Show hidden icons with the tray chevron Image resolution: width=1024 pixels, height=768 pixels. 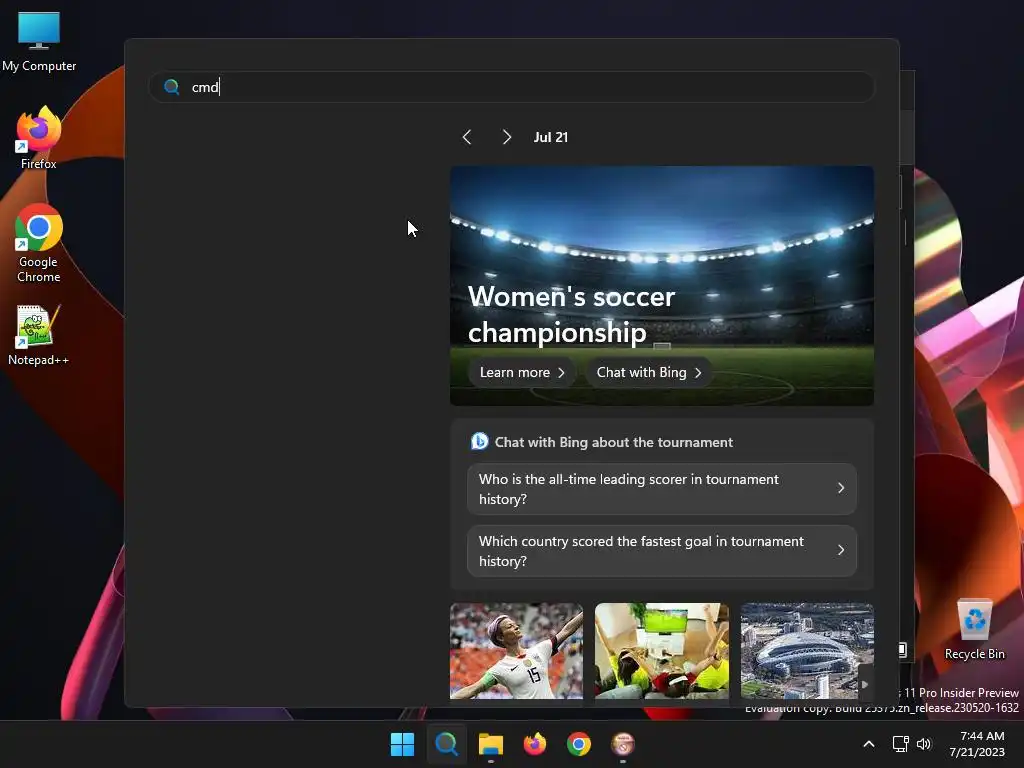point(869,744)
